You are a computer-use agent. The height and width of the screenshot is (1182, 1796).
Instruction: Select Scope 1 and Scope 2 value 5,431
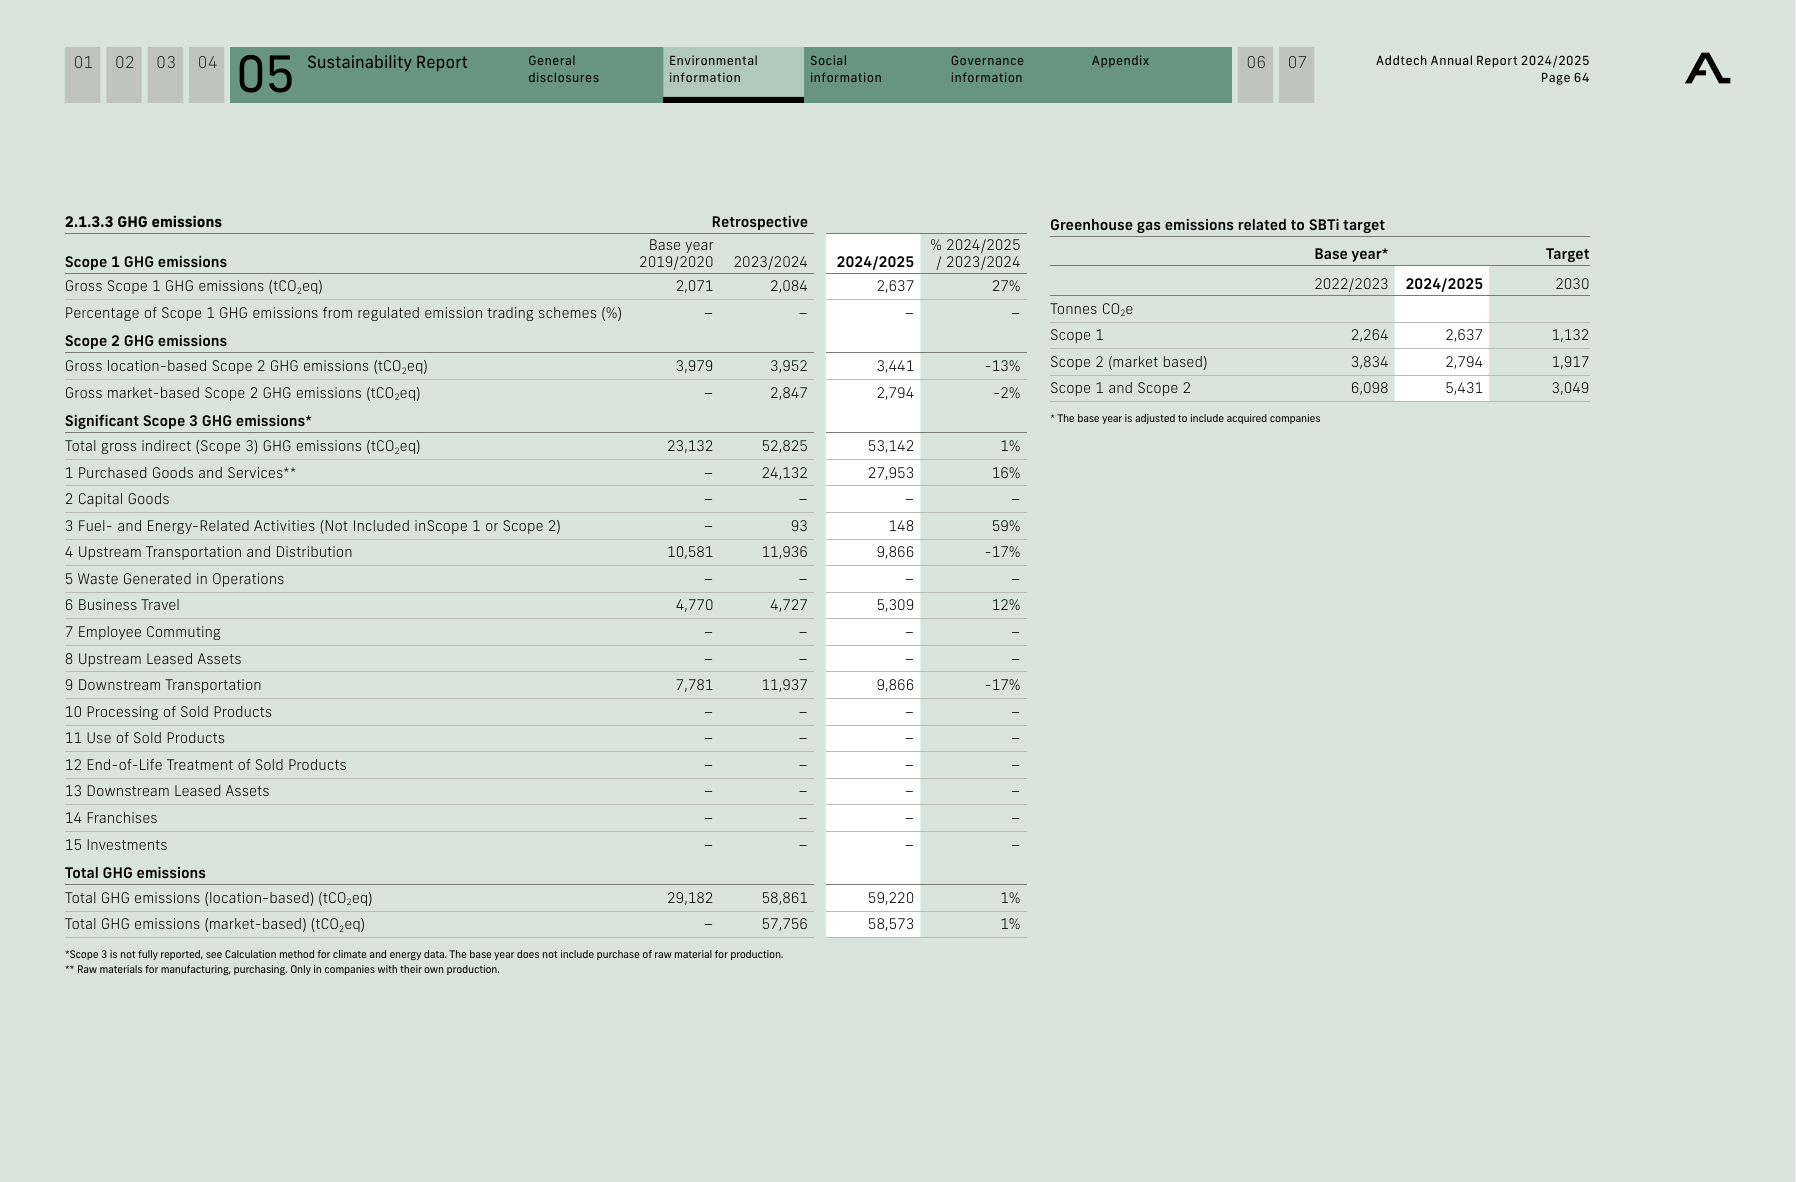(x=1464, y=388)
